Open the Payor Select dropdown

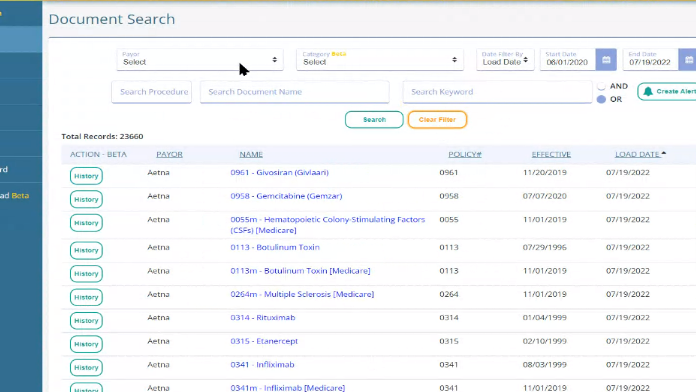(200, 60)
